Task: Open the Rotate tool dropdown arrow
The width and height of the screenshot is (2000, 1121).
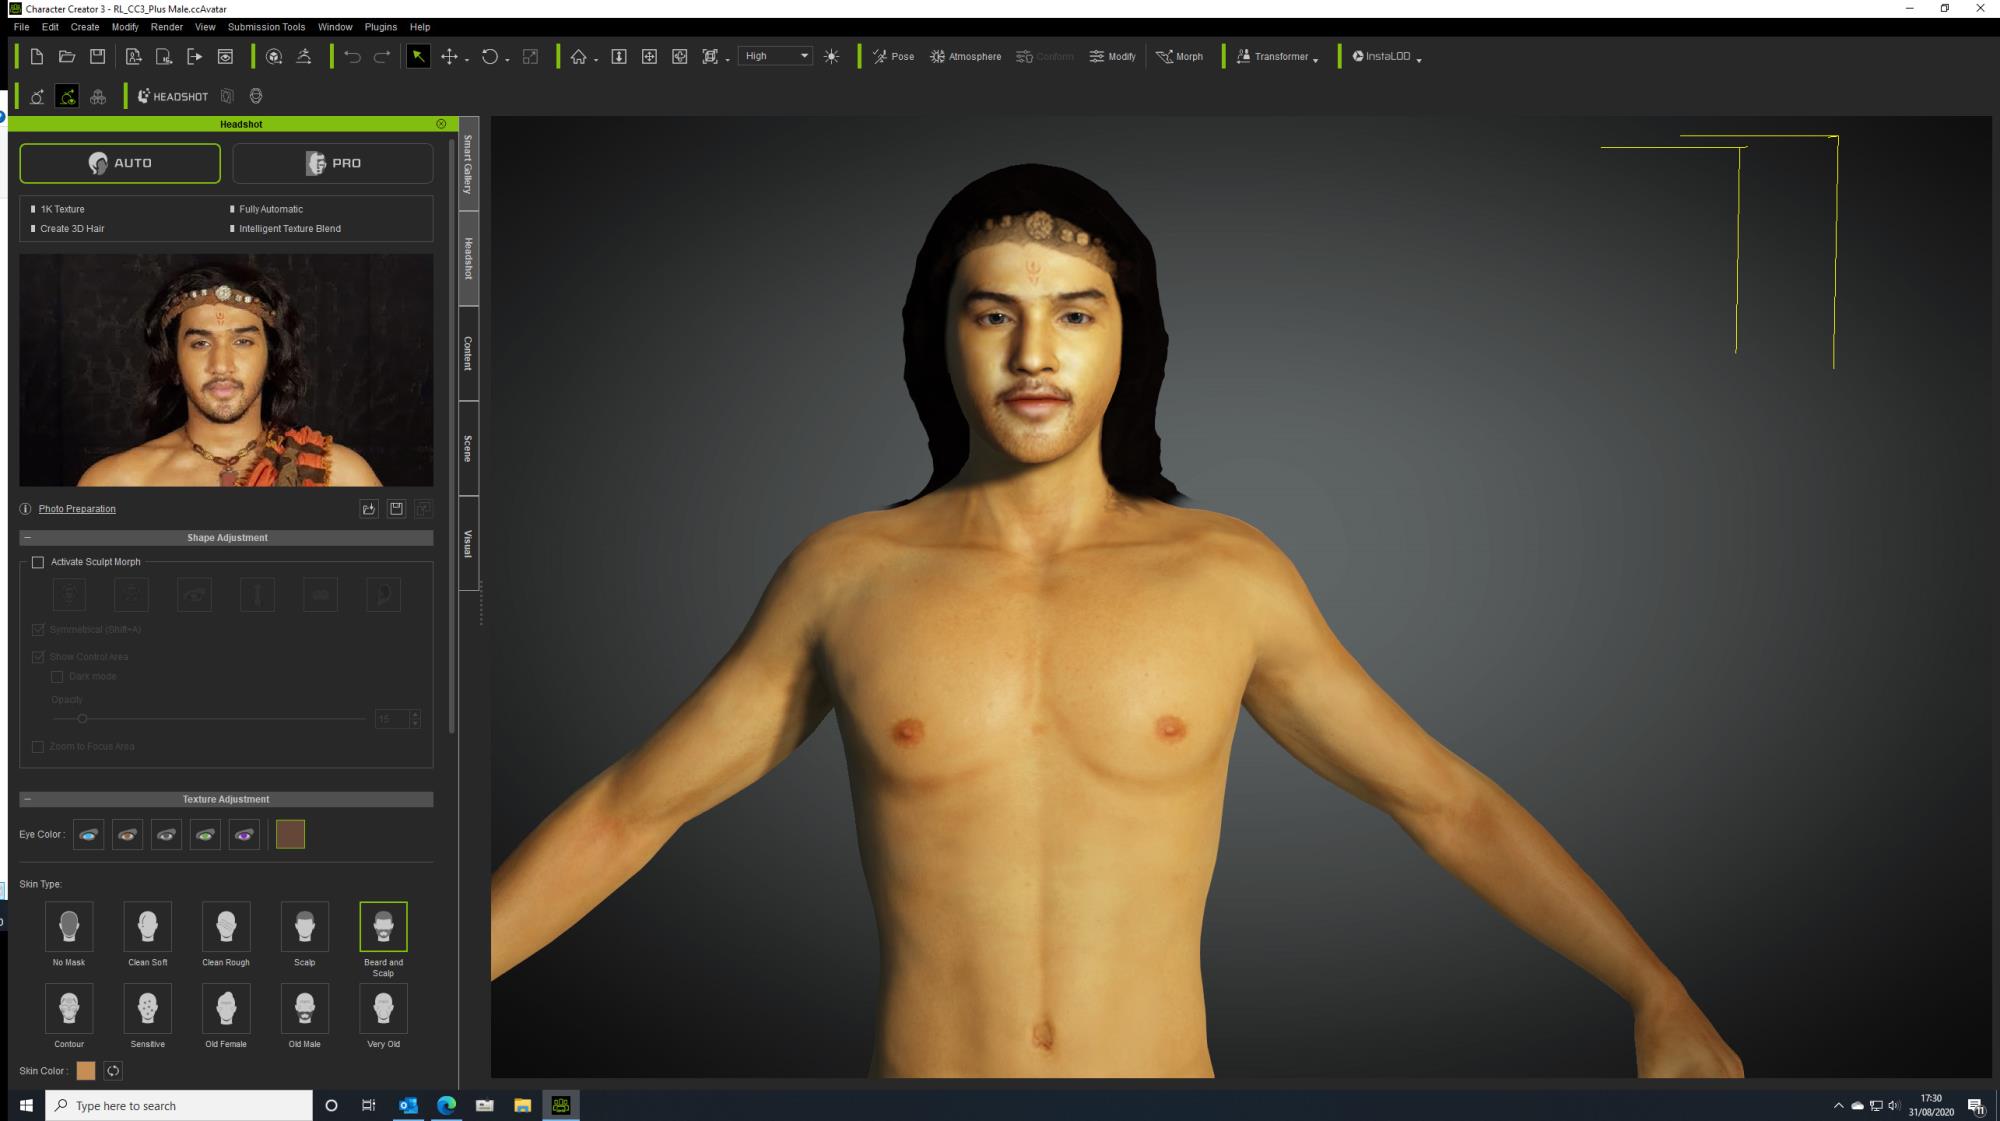Action: point(507,60)
